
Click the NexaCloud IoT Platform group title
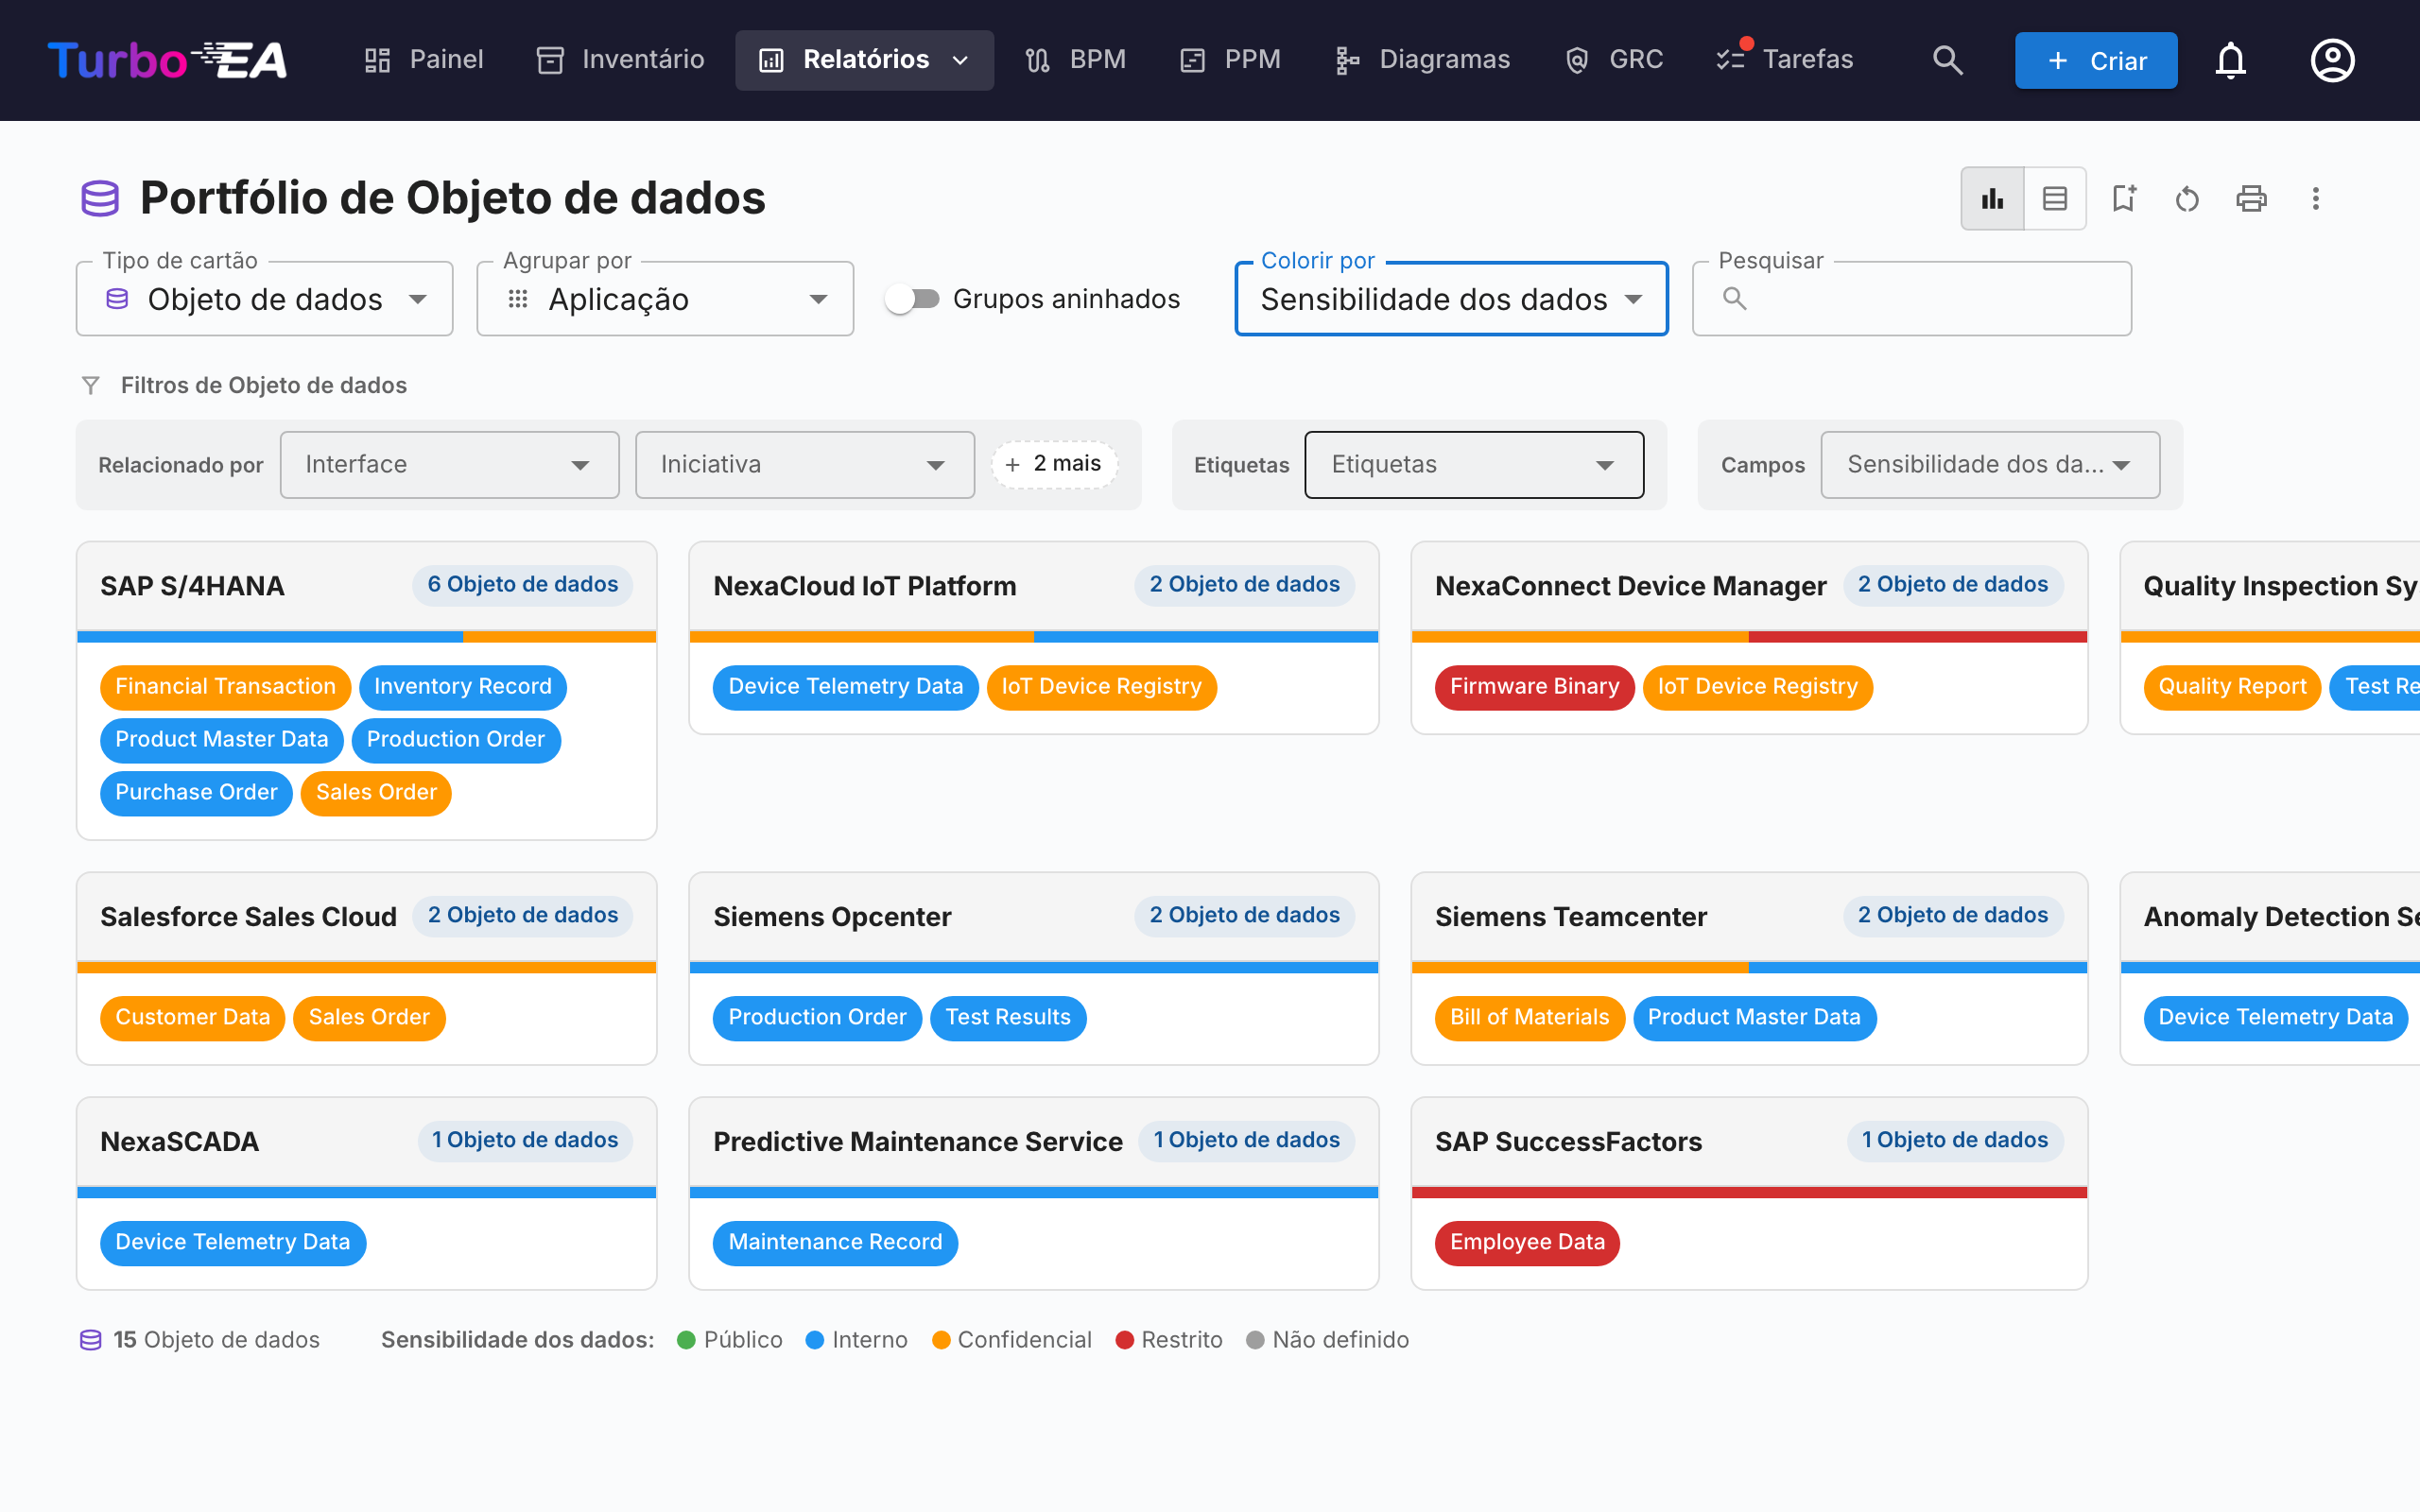865,586
